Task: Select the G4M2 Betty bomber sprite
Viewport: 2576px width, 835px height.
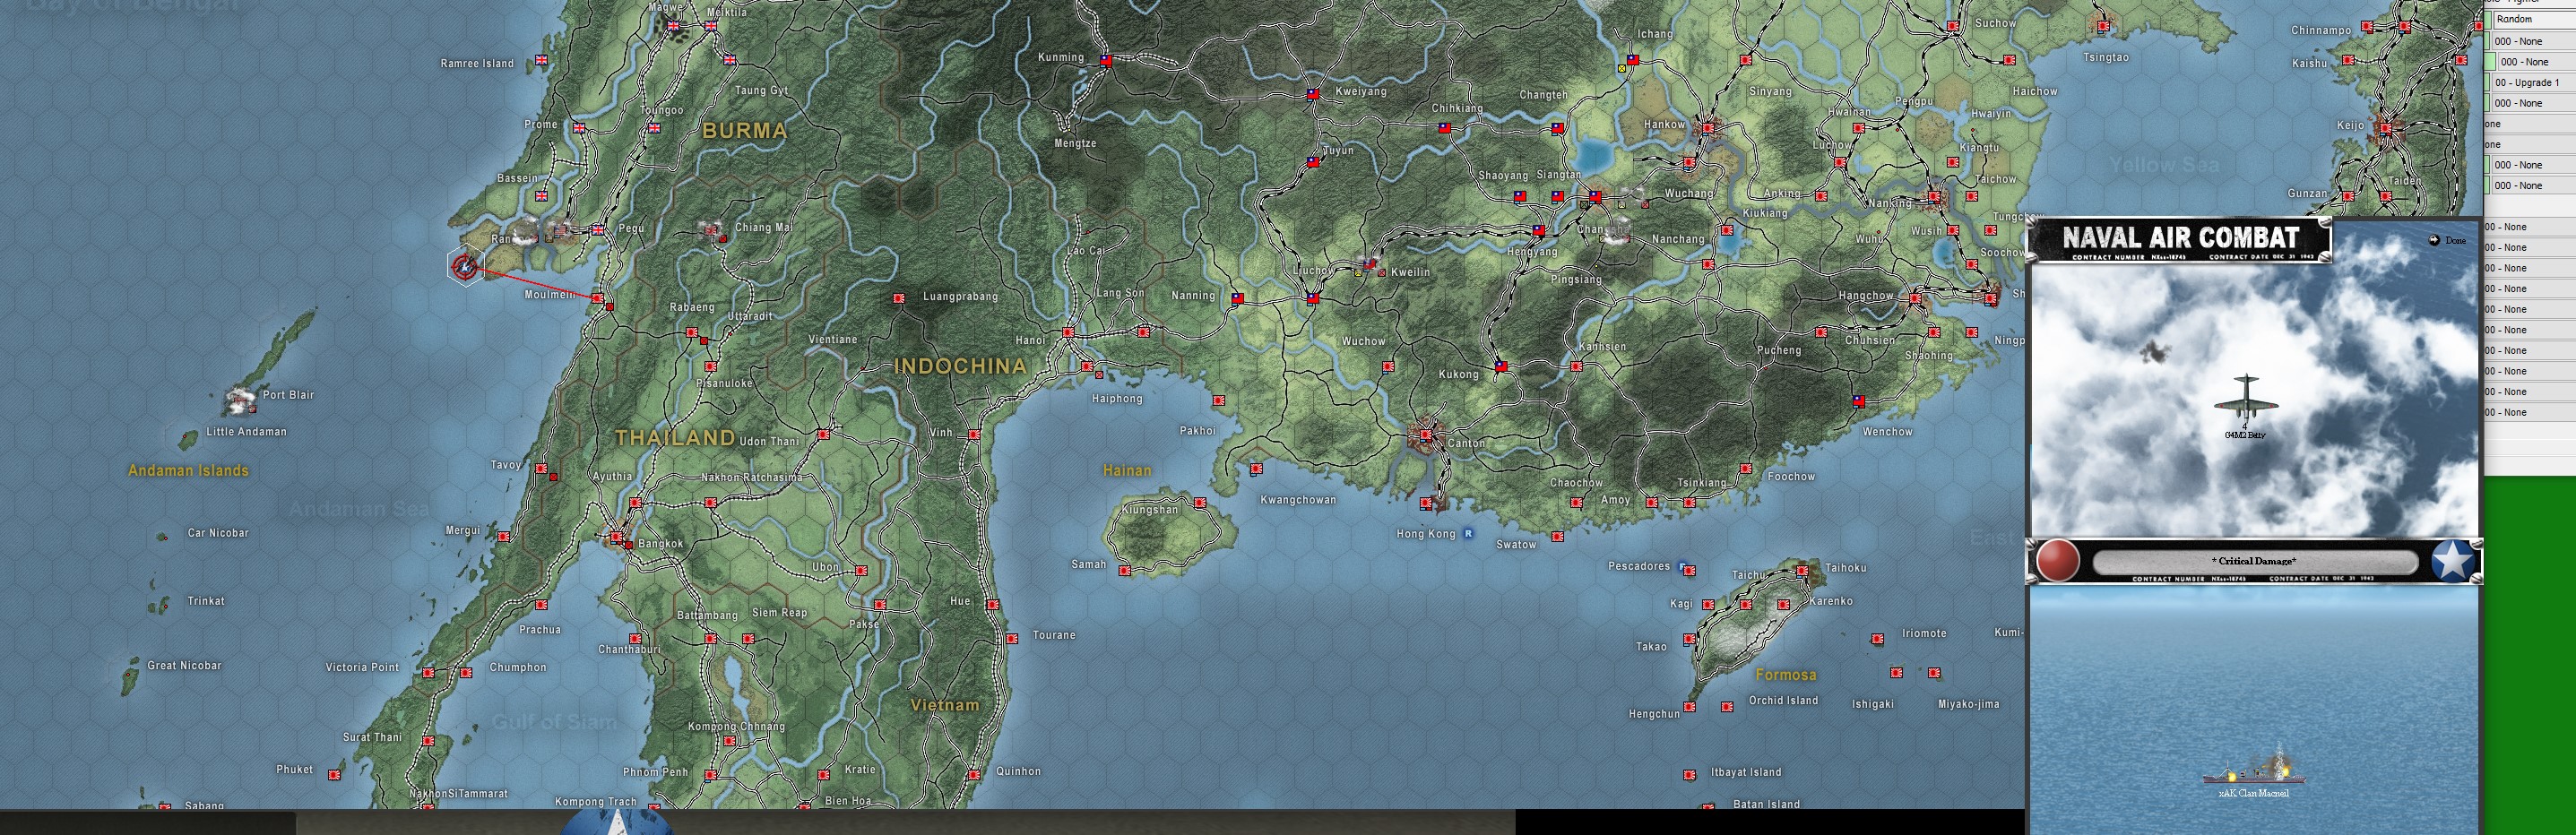Action: click(x=2245, y=399)
